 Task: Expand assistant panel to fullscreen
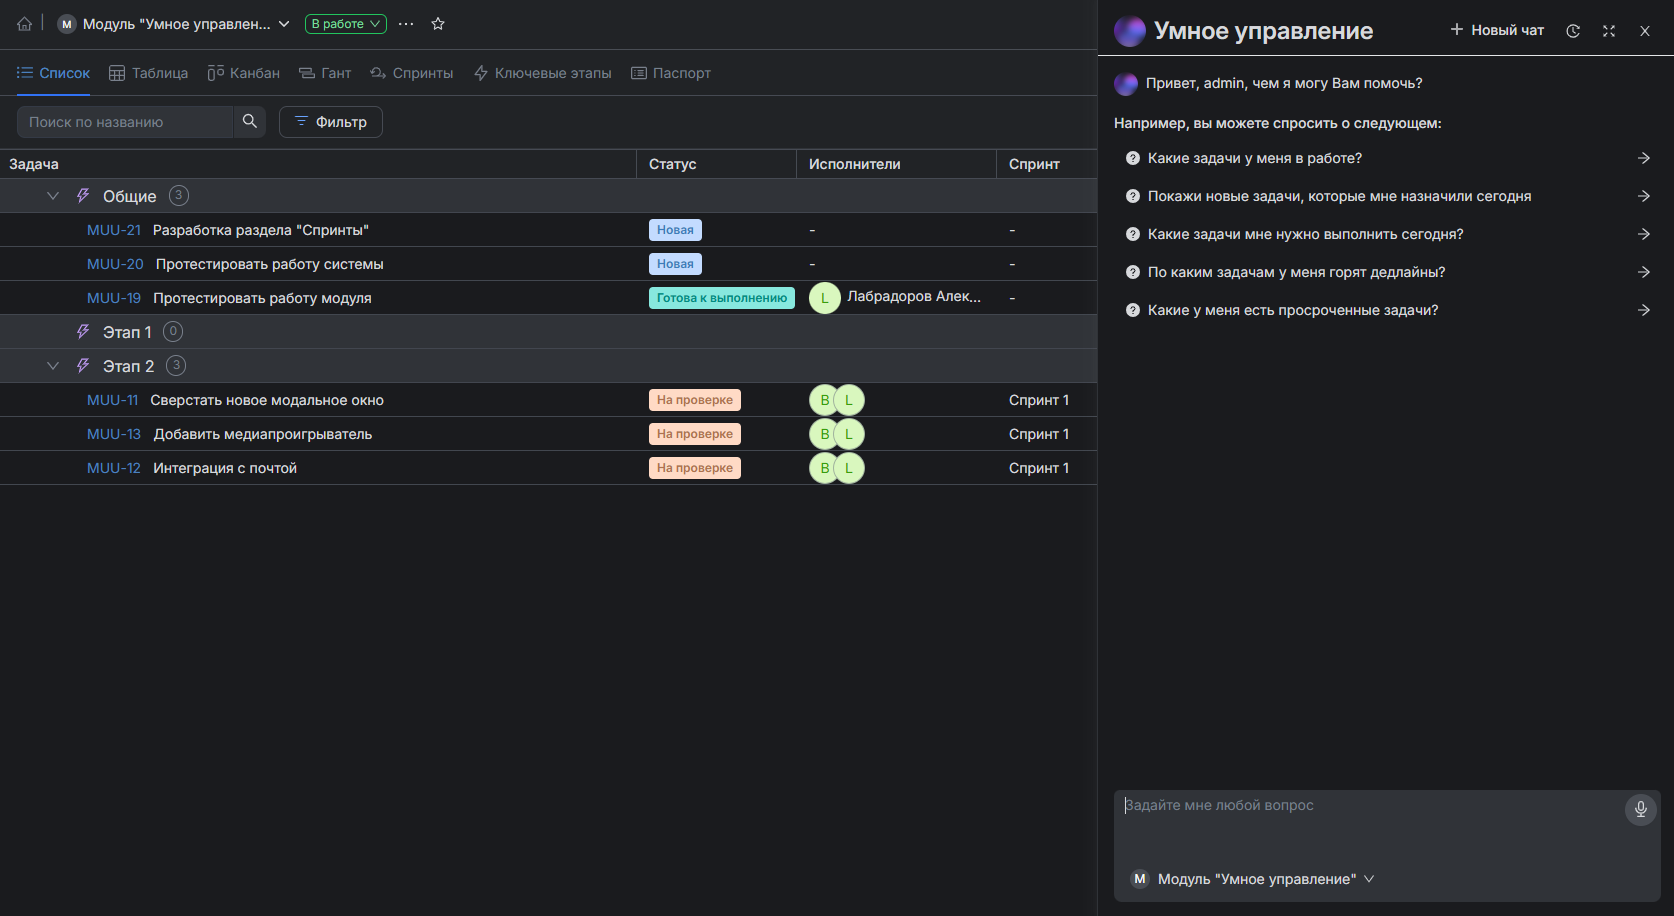coord(1609,31)
